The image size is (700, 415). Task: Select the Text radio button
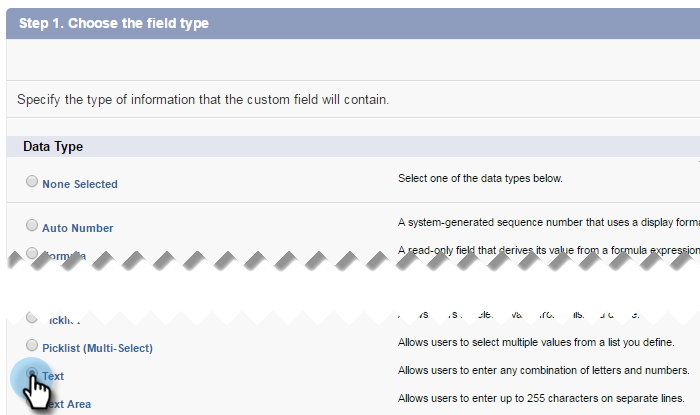[32, 373]
